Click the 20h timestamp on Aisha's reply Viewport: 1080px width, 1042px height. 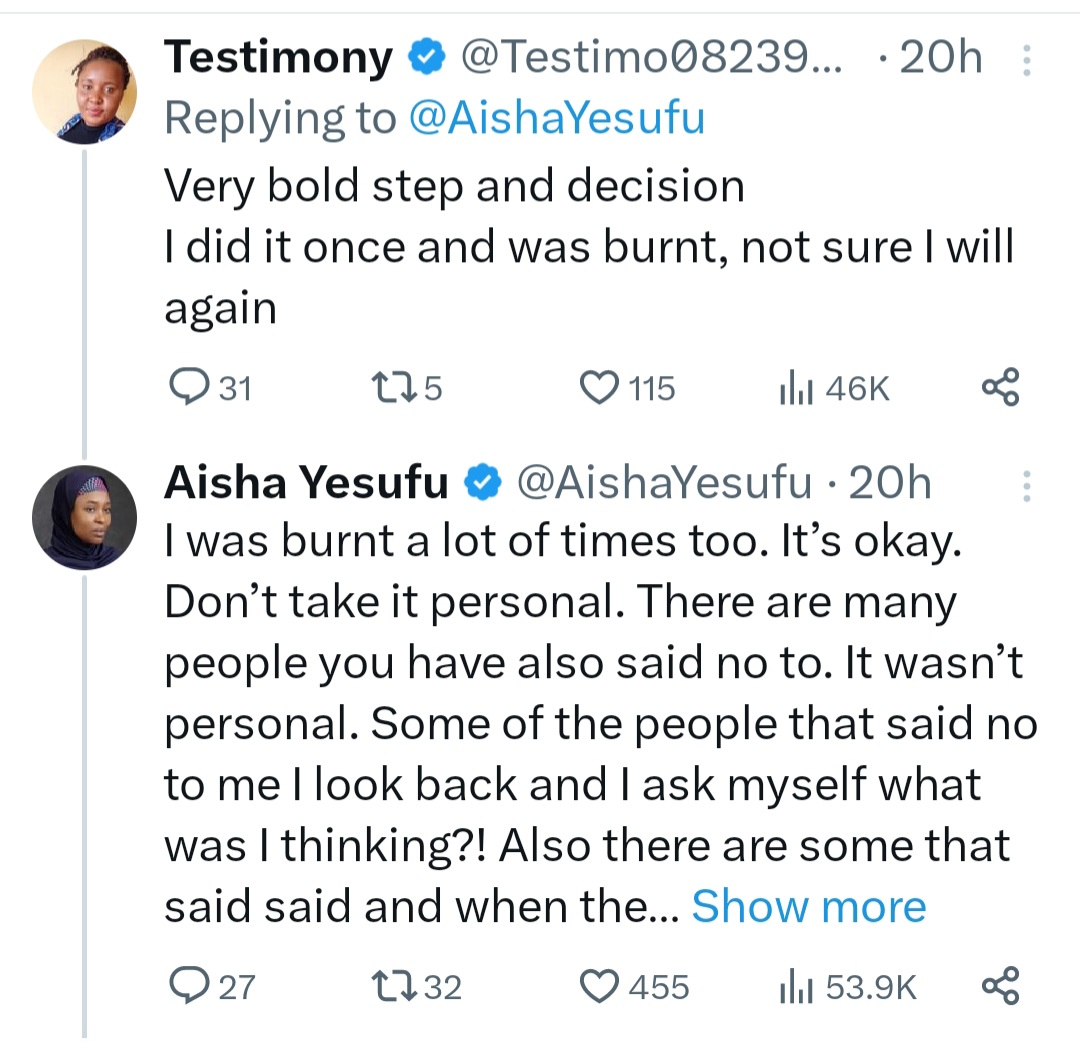pos(888,482)
